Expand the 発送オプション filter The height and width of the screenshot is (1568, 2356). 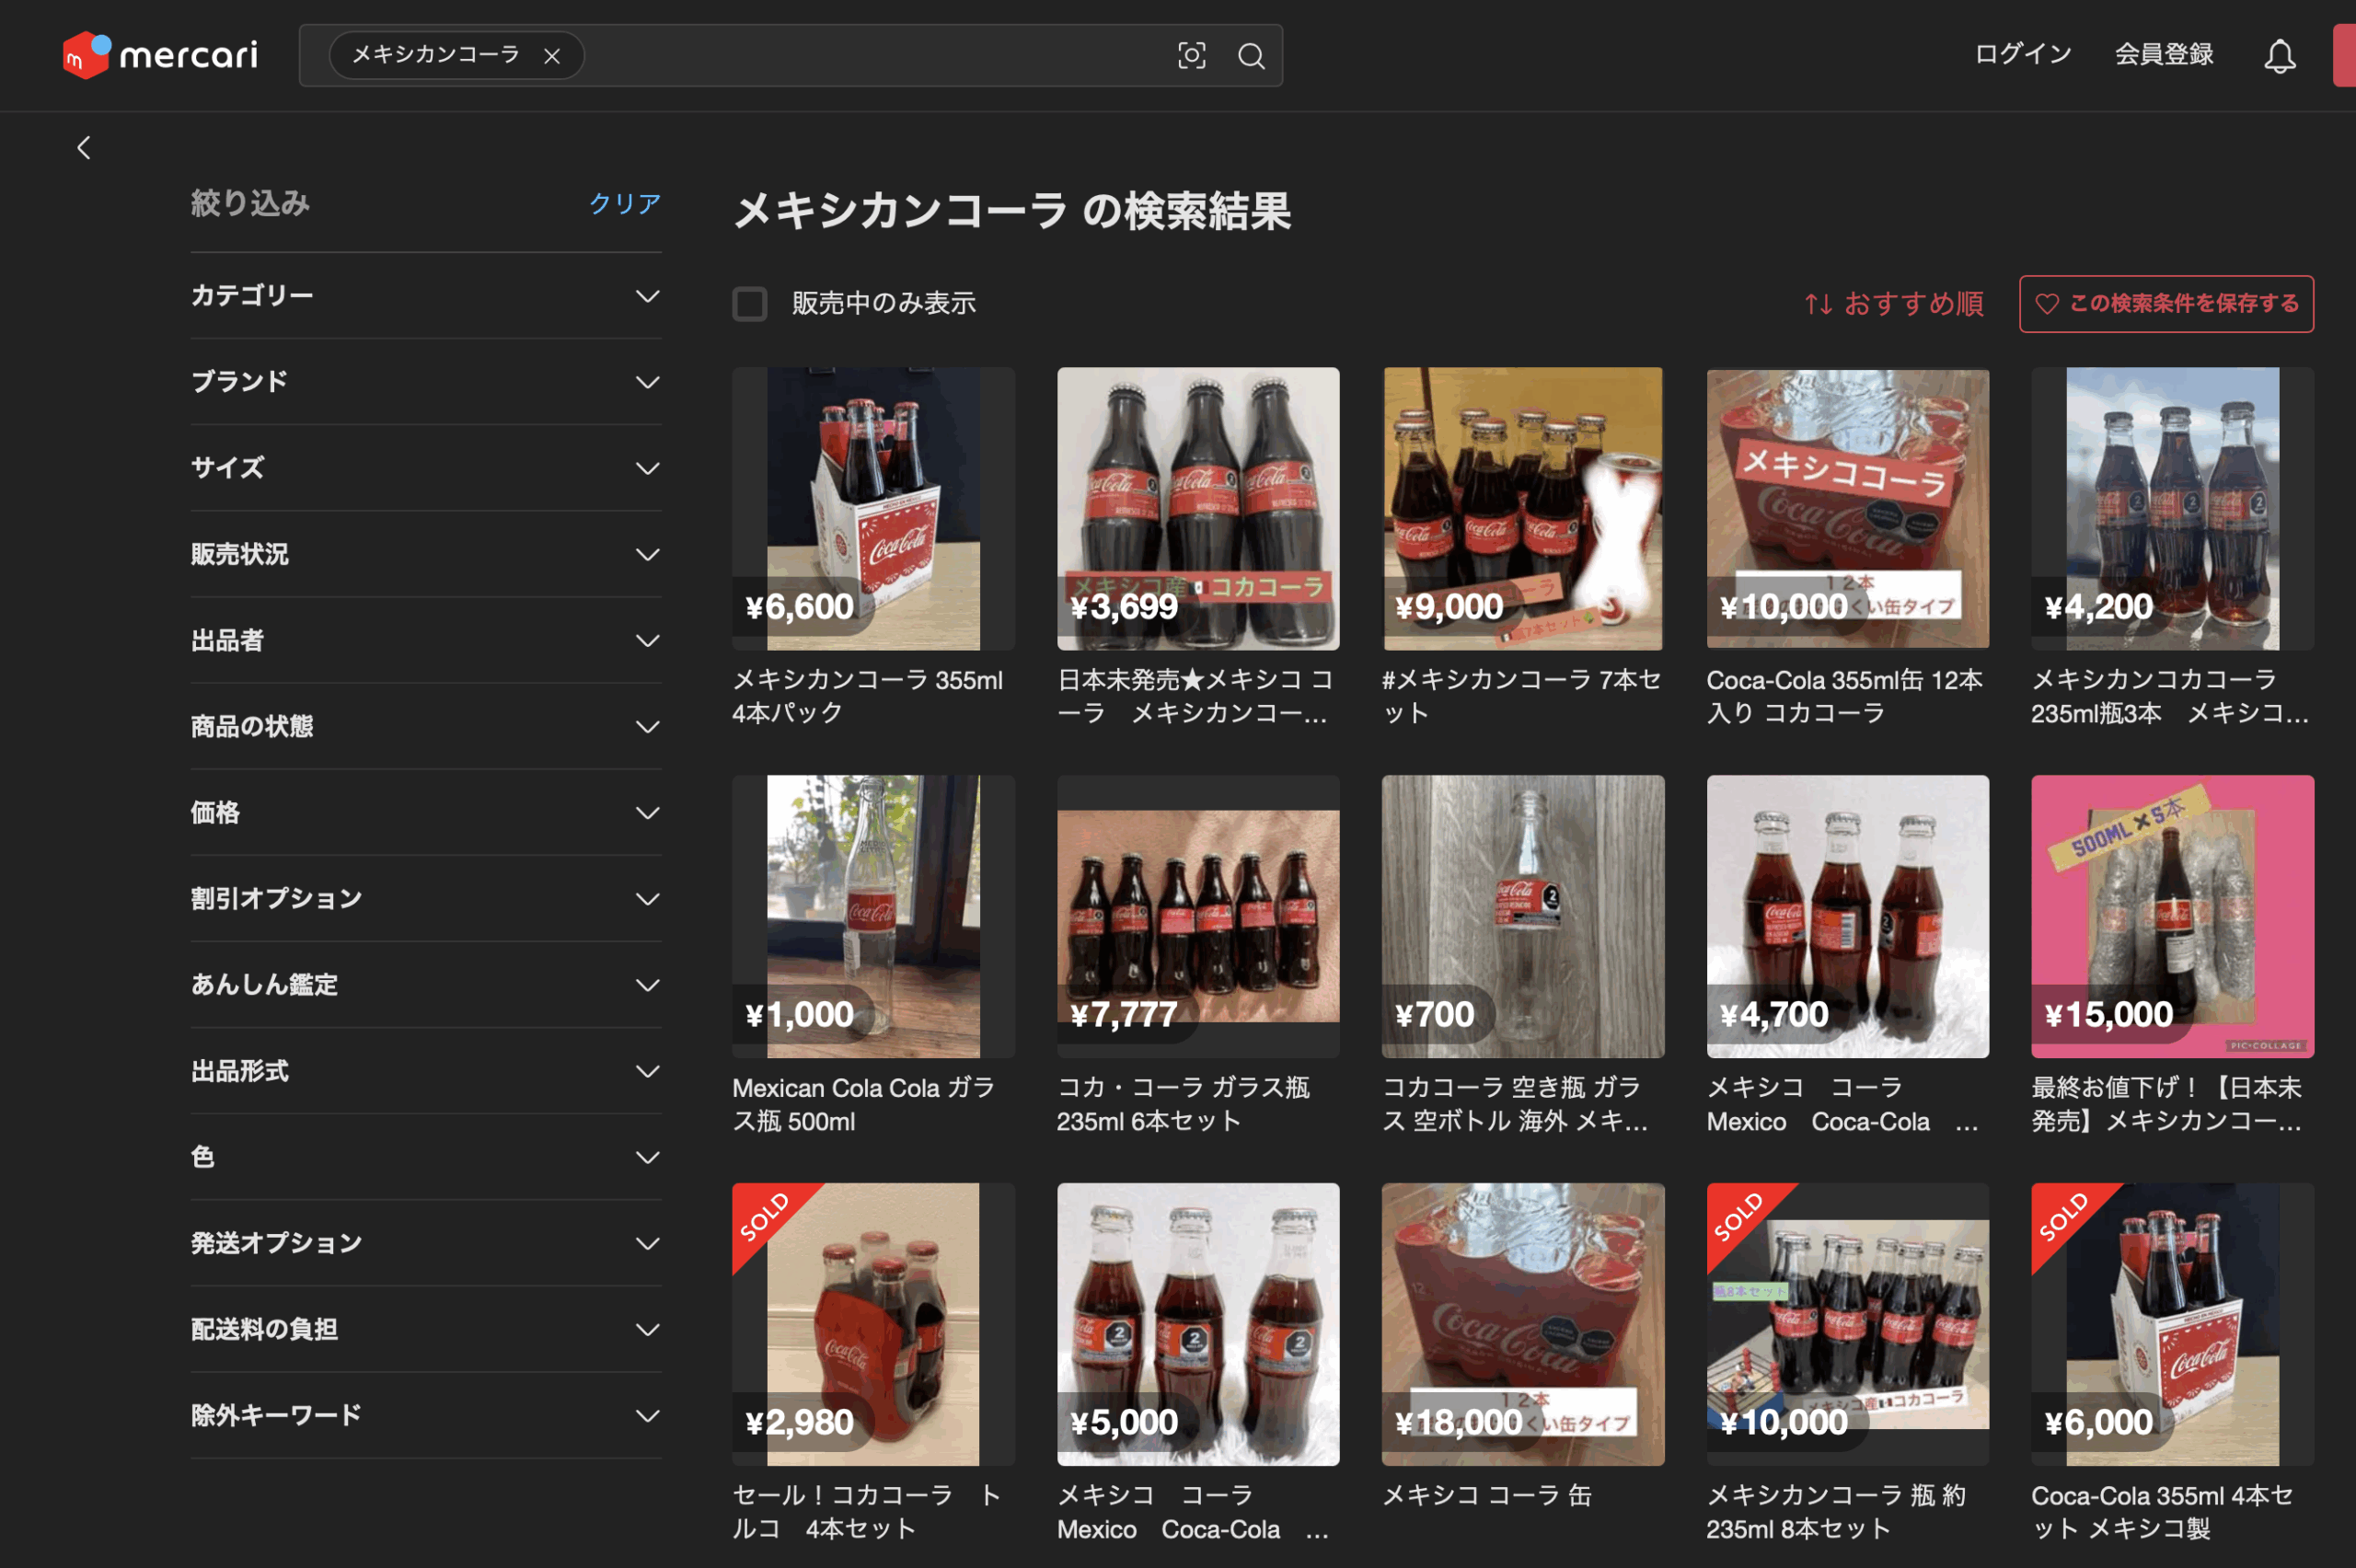coord(426,1243)
